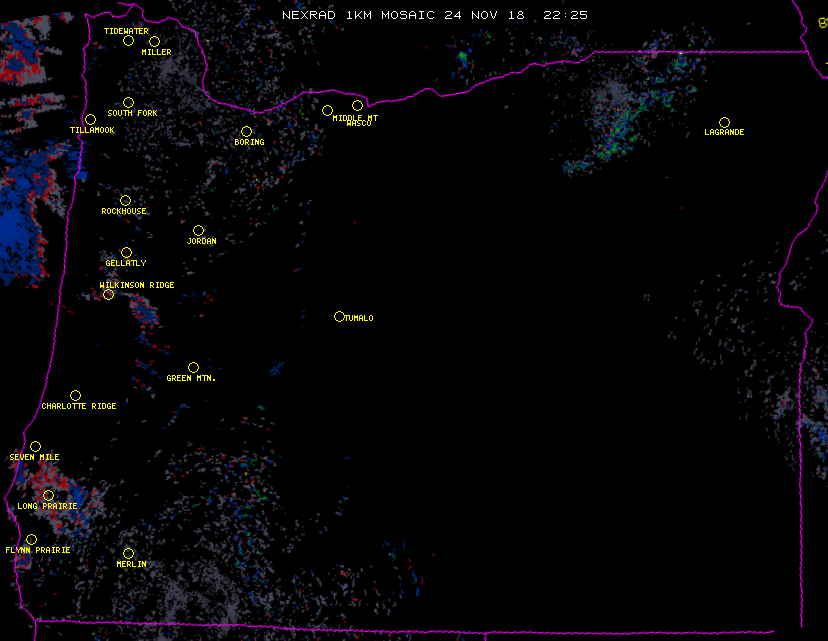
Task: Click the South Fork station marker
Action: tap(128, 103)
